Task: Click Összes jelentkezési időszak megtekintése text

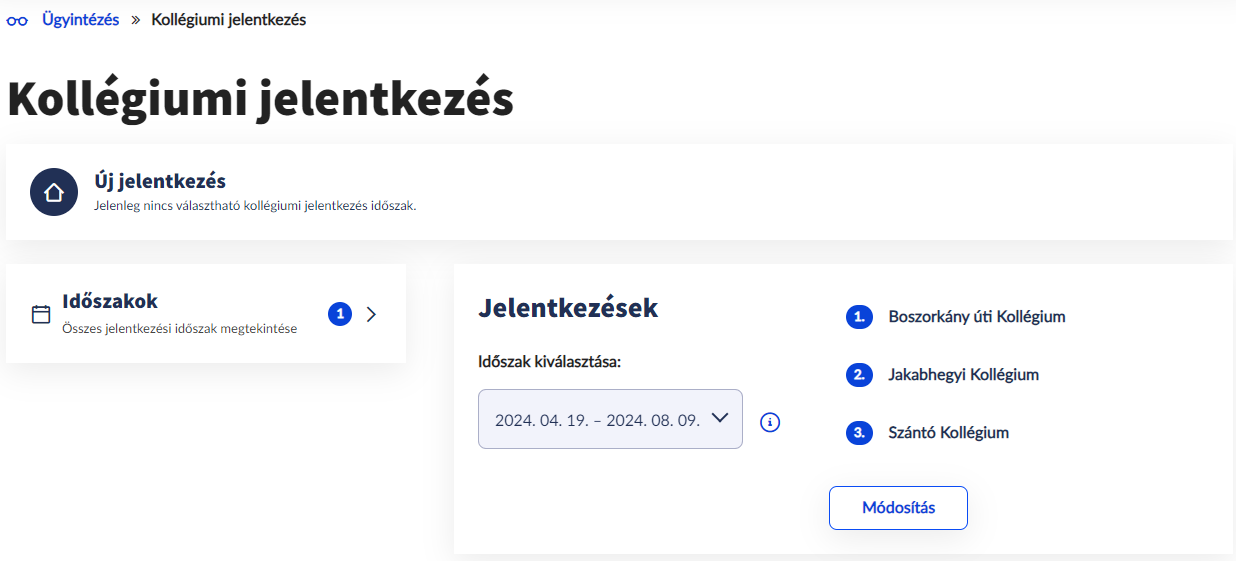Action: tap(179, 328)
